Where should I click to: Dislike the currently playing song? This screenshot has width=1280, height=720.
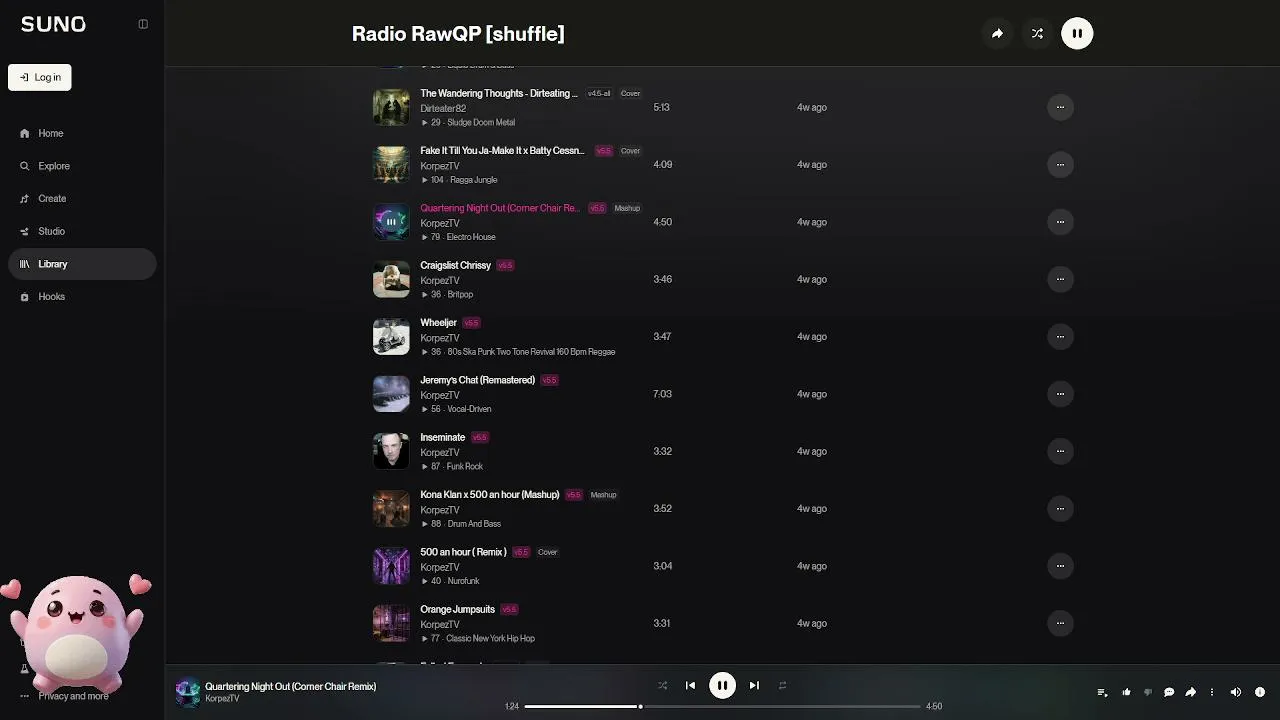click(1147, 692)
